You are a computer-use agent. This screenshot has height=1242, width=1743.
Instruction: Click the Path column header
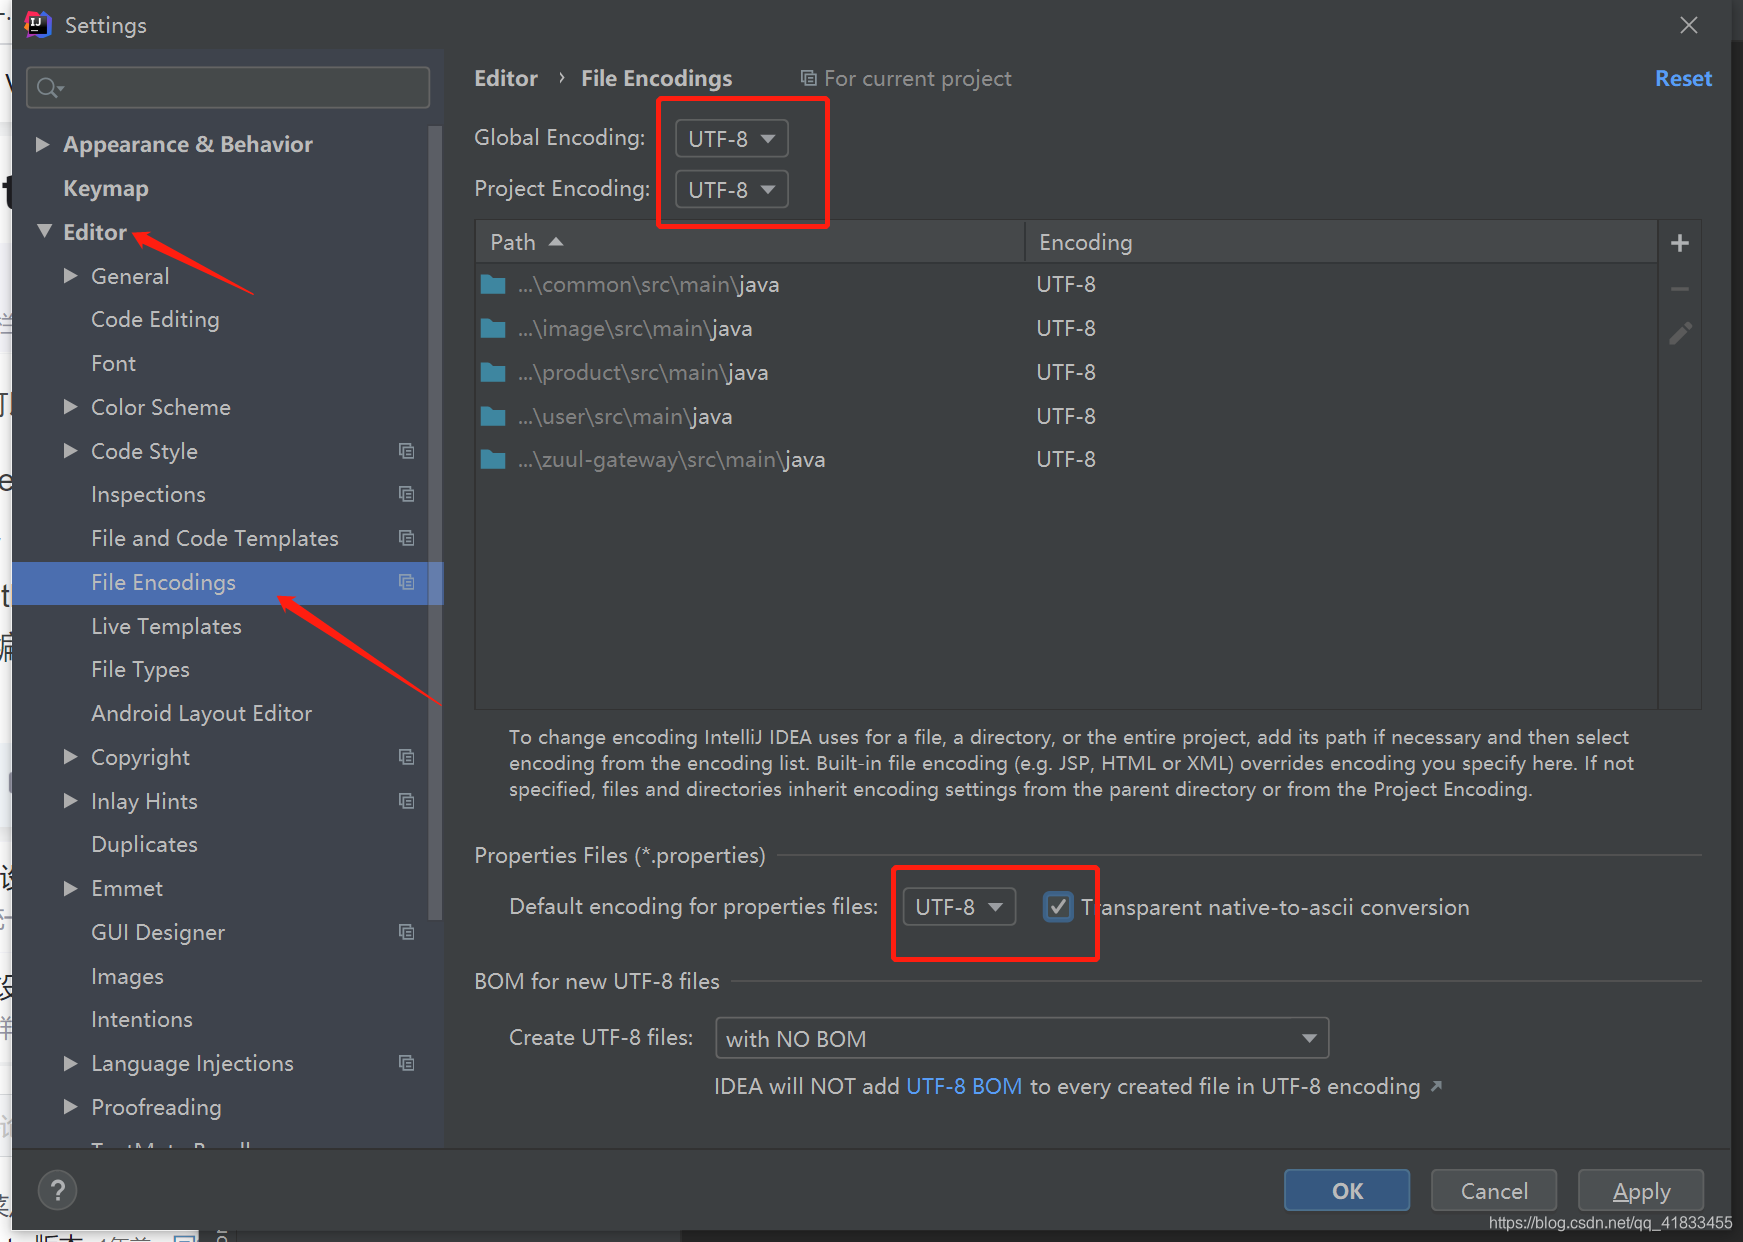click(x=750, y=242)
